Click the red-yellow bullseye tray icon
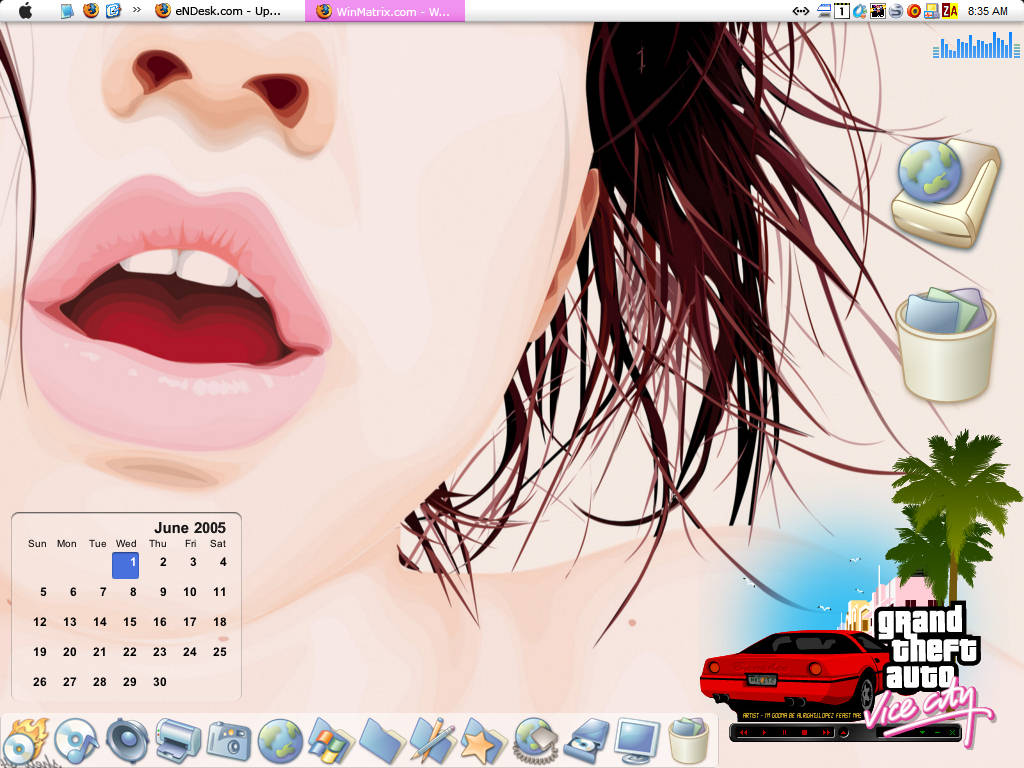Image resolution: width=1024 pixels, height=768 pixels. (x=914, y=11)
